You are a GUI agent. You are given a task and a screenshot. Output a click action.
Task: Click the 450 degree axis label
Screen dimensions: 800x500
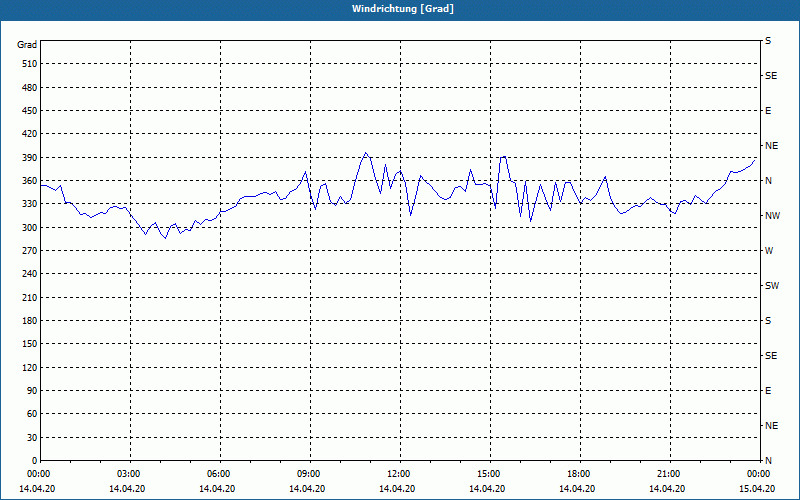[30, 111]
